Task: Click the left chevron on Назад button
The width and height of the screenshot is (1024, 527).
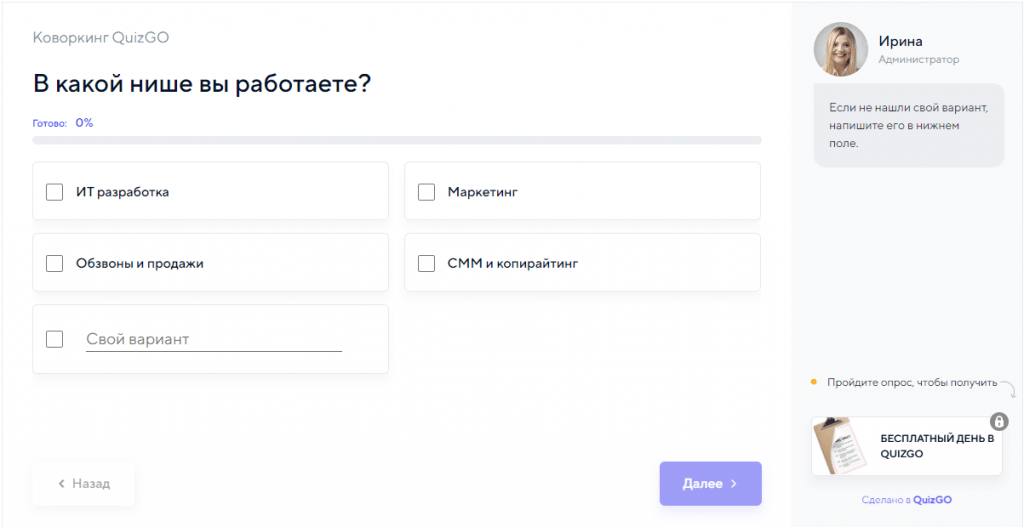Action: pyautogui.click(x=61, y=484)
